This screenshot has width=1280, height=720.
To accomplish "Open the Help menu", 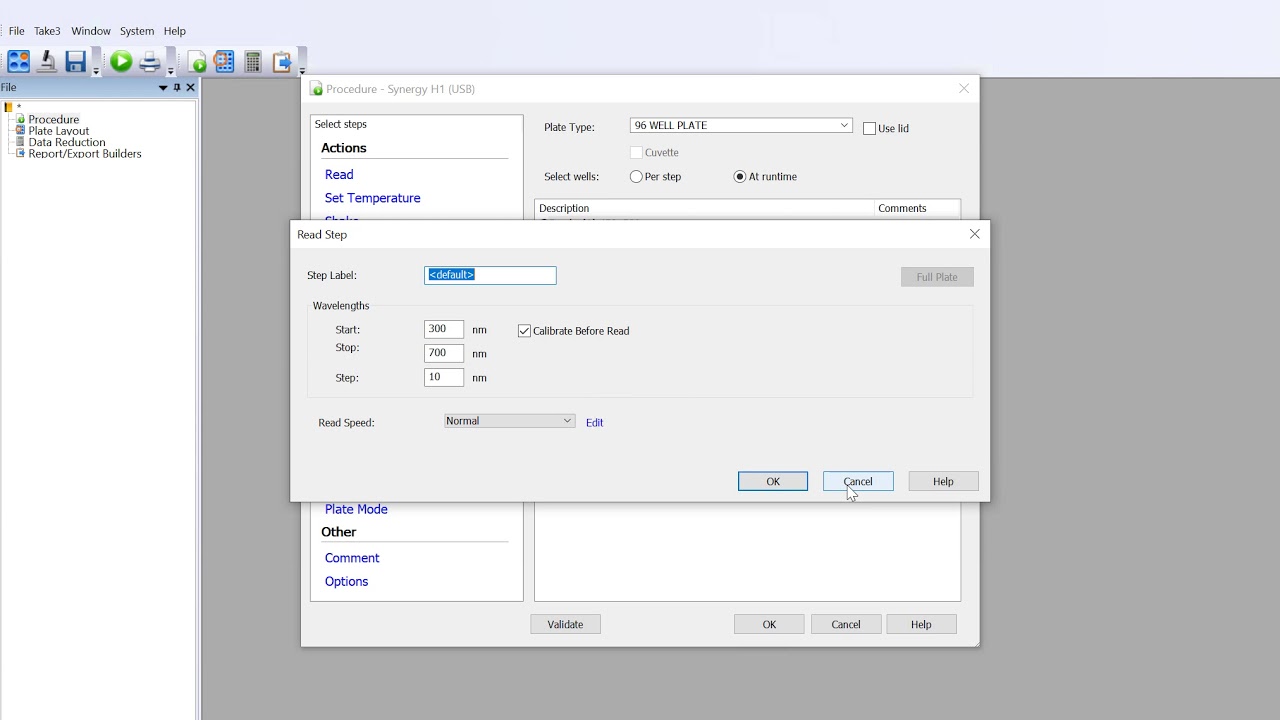I will (x=175, y=31).
